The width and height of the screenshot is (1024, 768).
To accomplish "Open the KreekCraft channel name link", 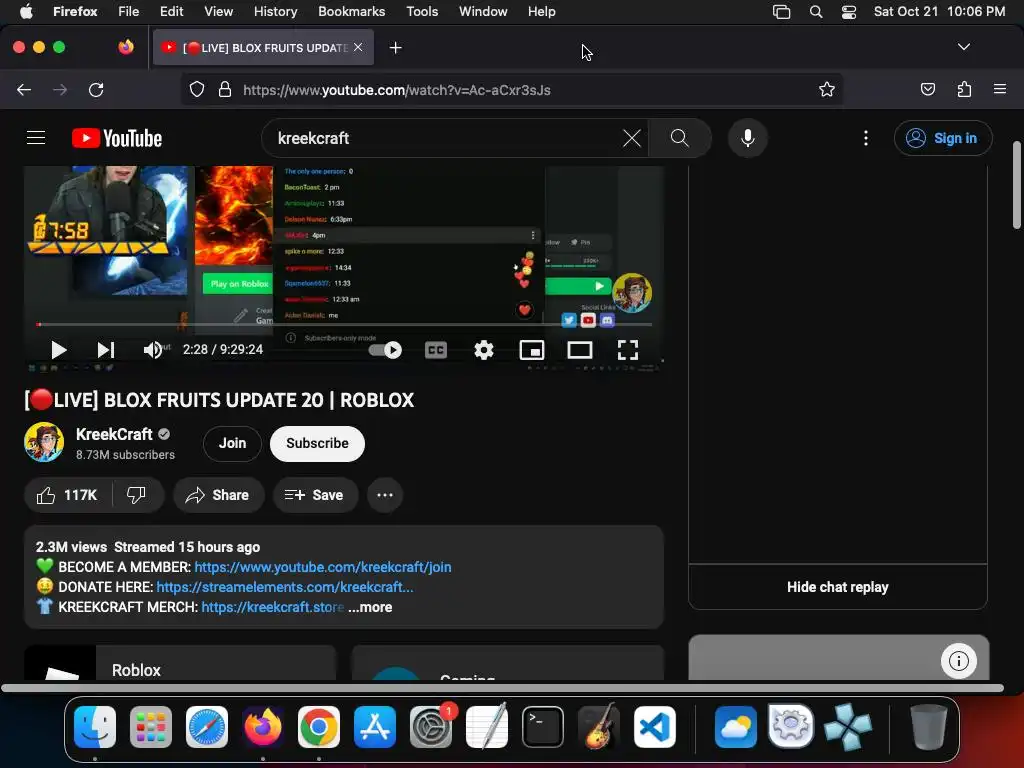I will [x=114, y=434].
